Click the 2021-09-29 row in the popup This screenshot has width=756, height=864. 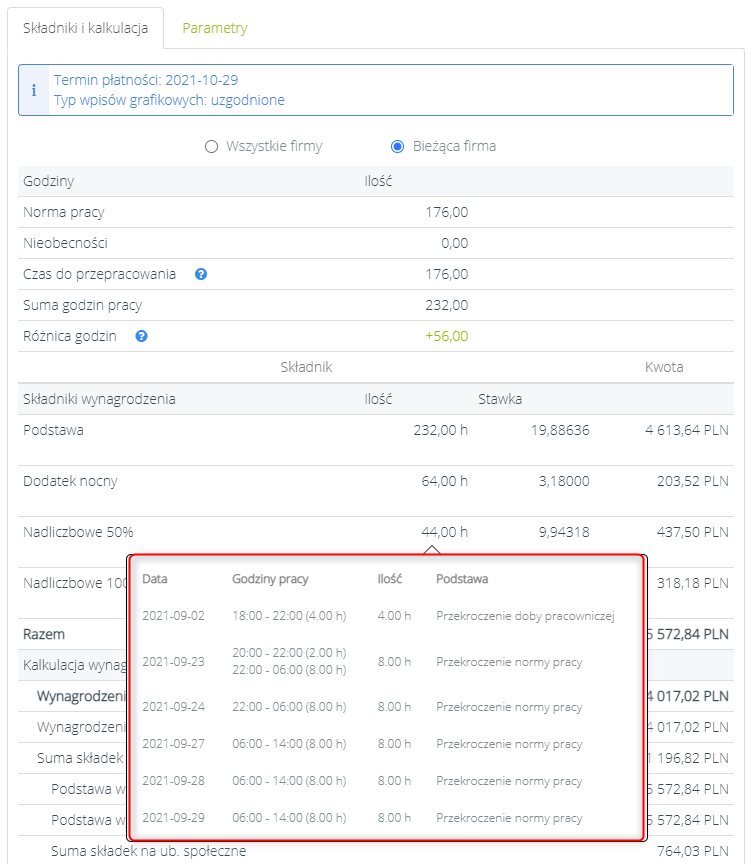point(173,818)
